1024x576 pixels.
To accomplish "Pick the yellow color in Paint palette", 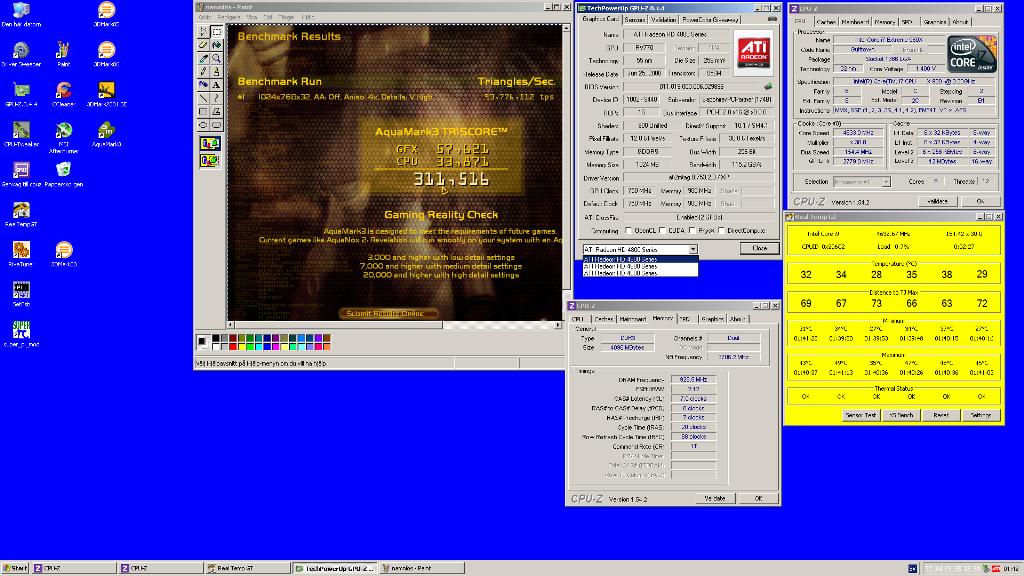I will pos(242,346).
